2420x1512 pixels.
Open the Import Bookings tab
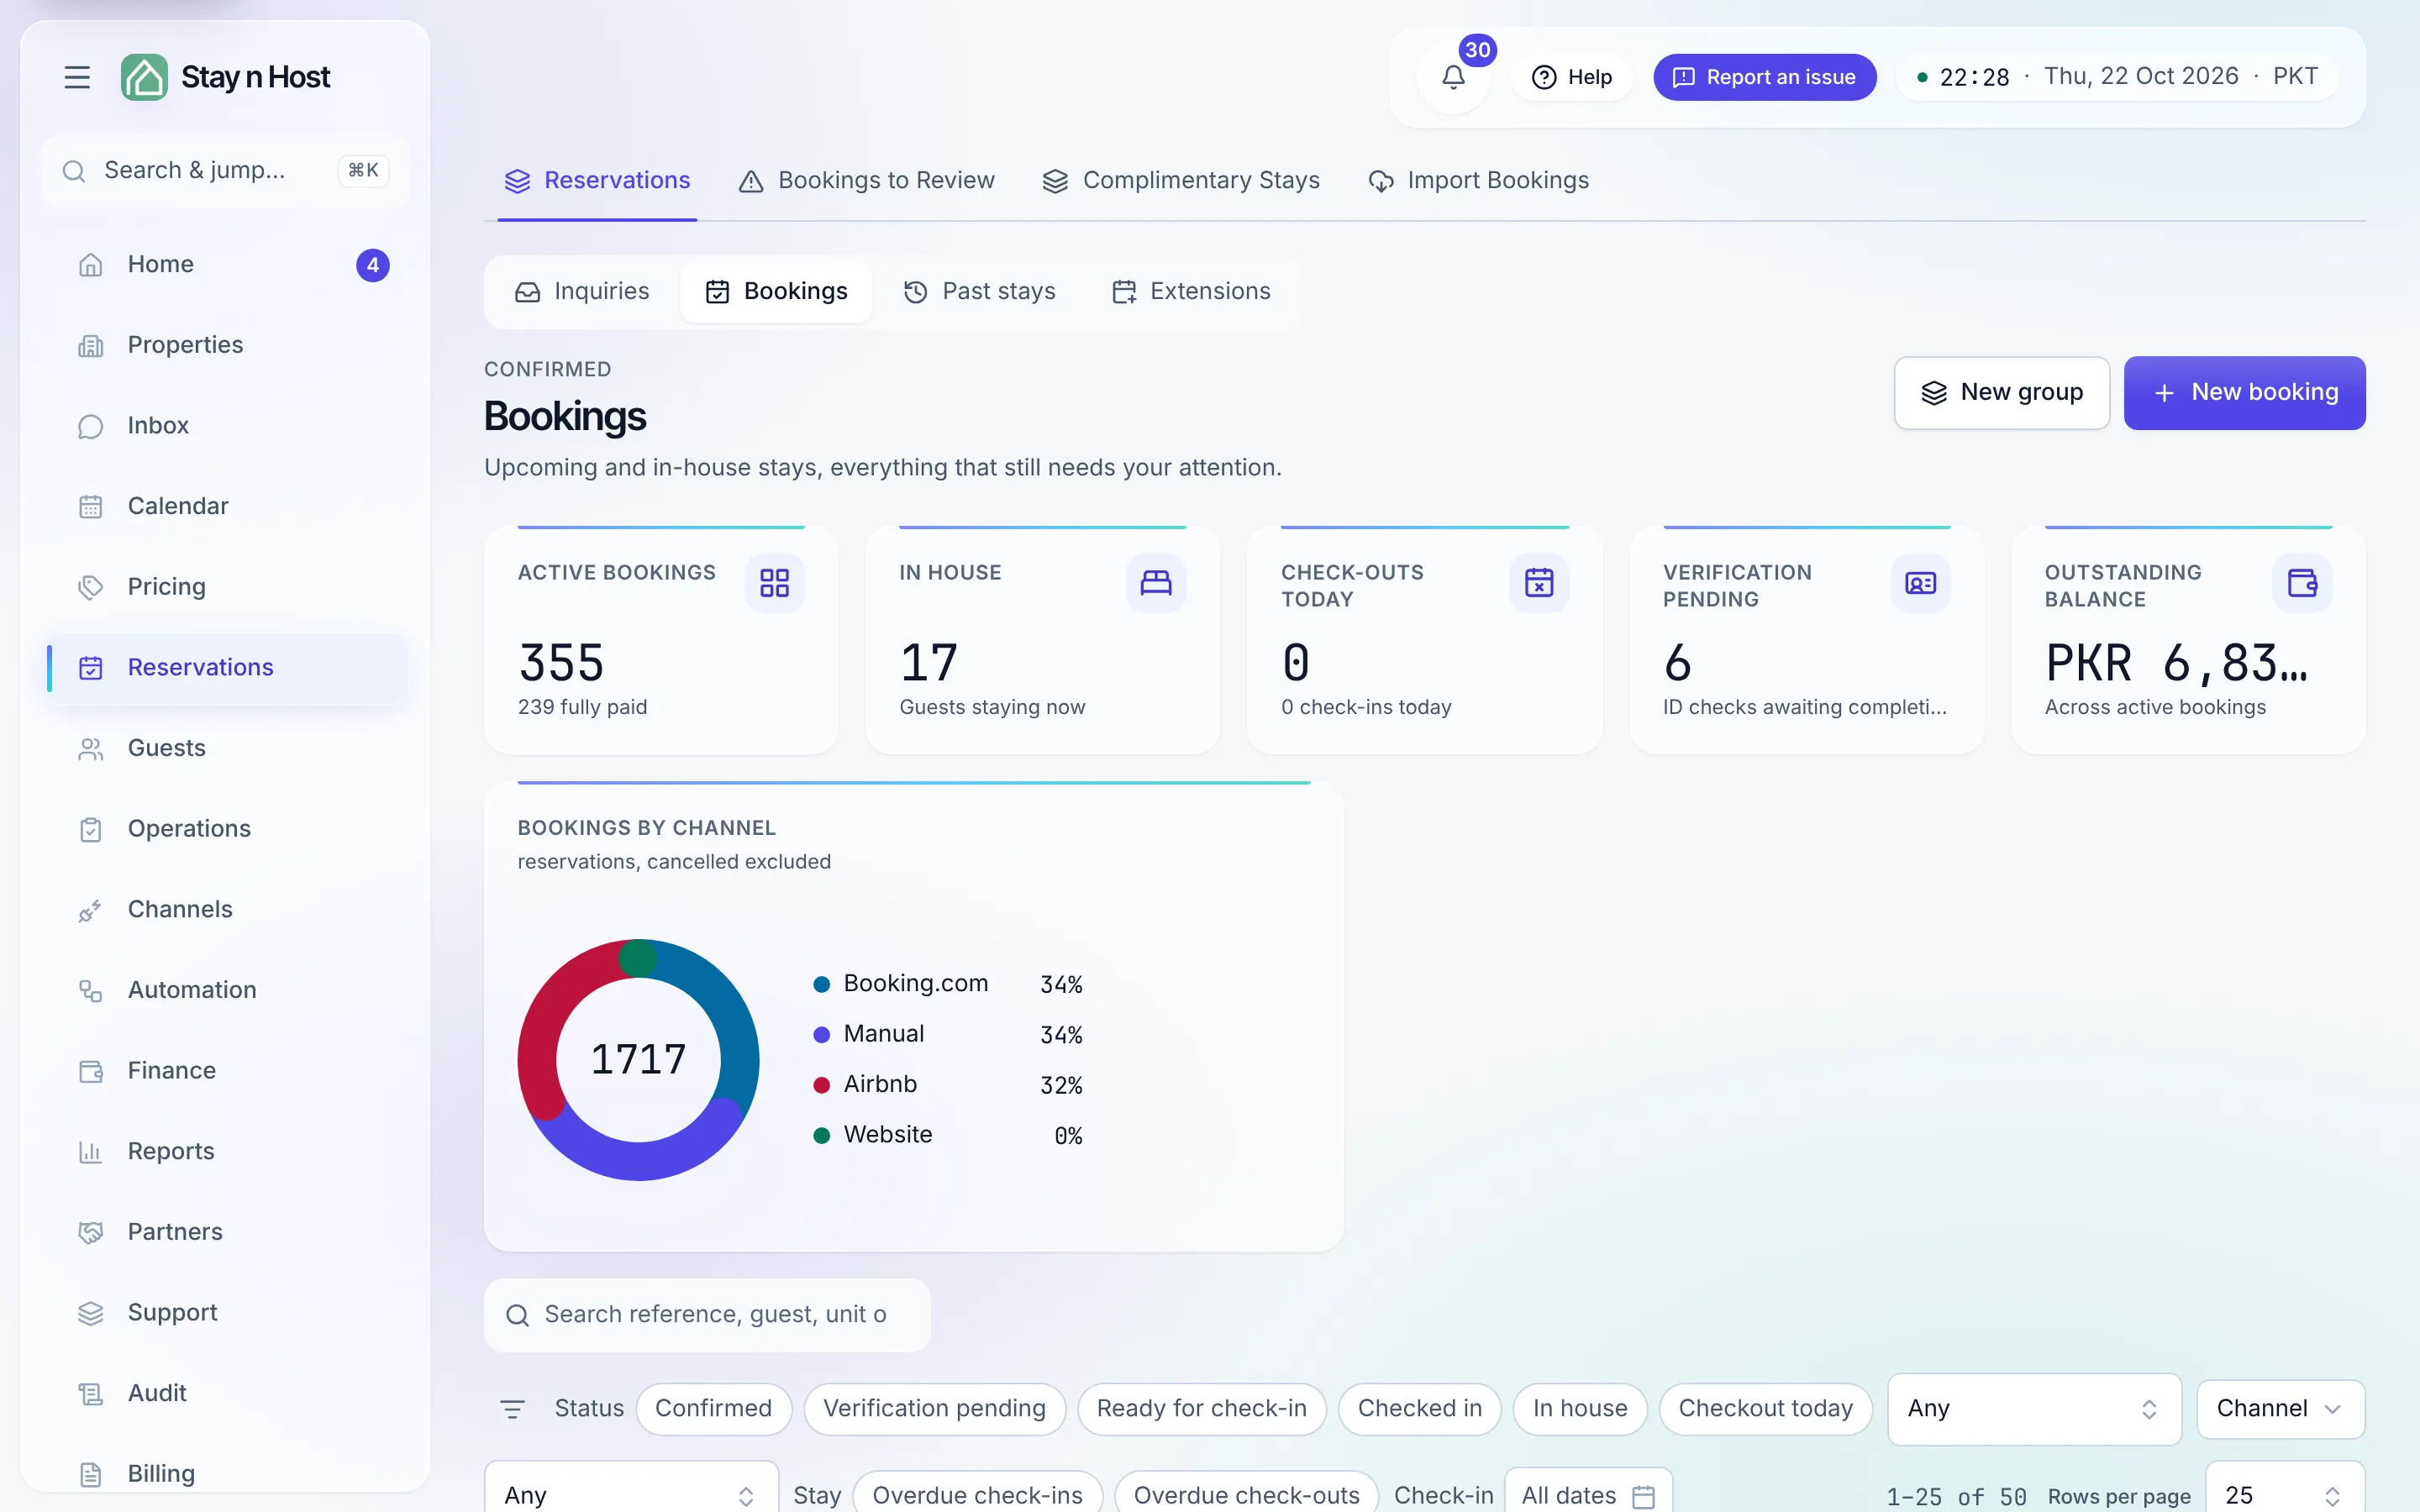coord(1478,181)
